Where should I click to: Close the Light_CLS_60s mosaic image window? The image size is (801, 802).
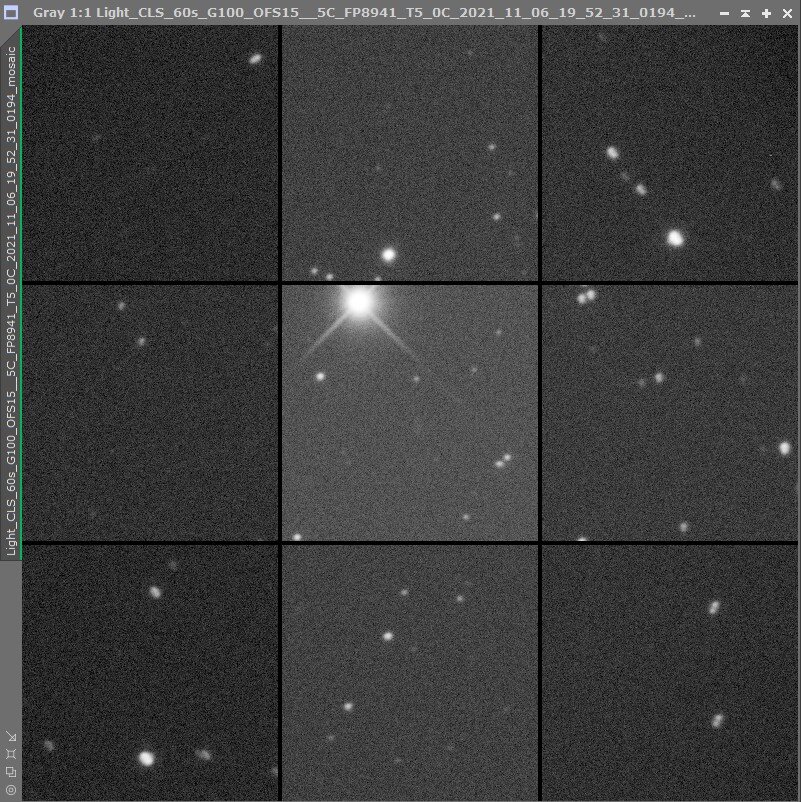[x=787, y=14]
